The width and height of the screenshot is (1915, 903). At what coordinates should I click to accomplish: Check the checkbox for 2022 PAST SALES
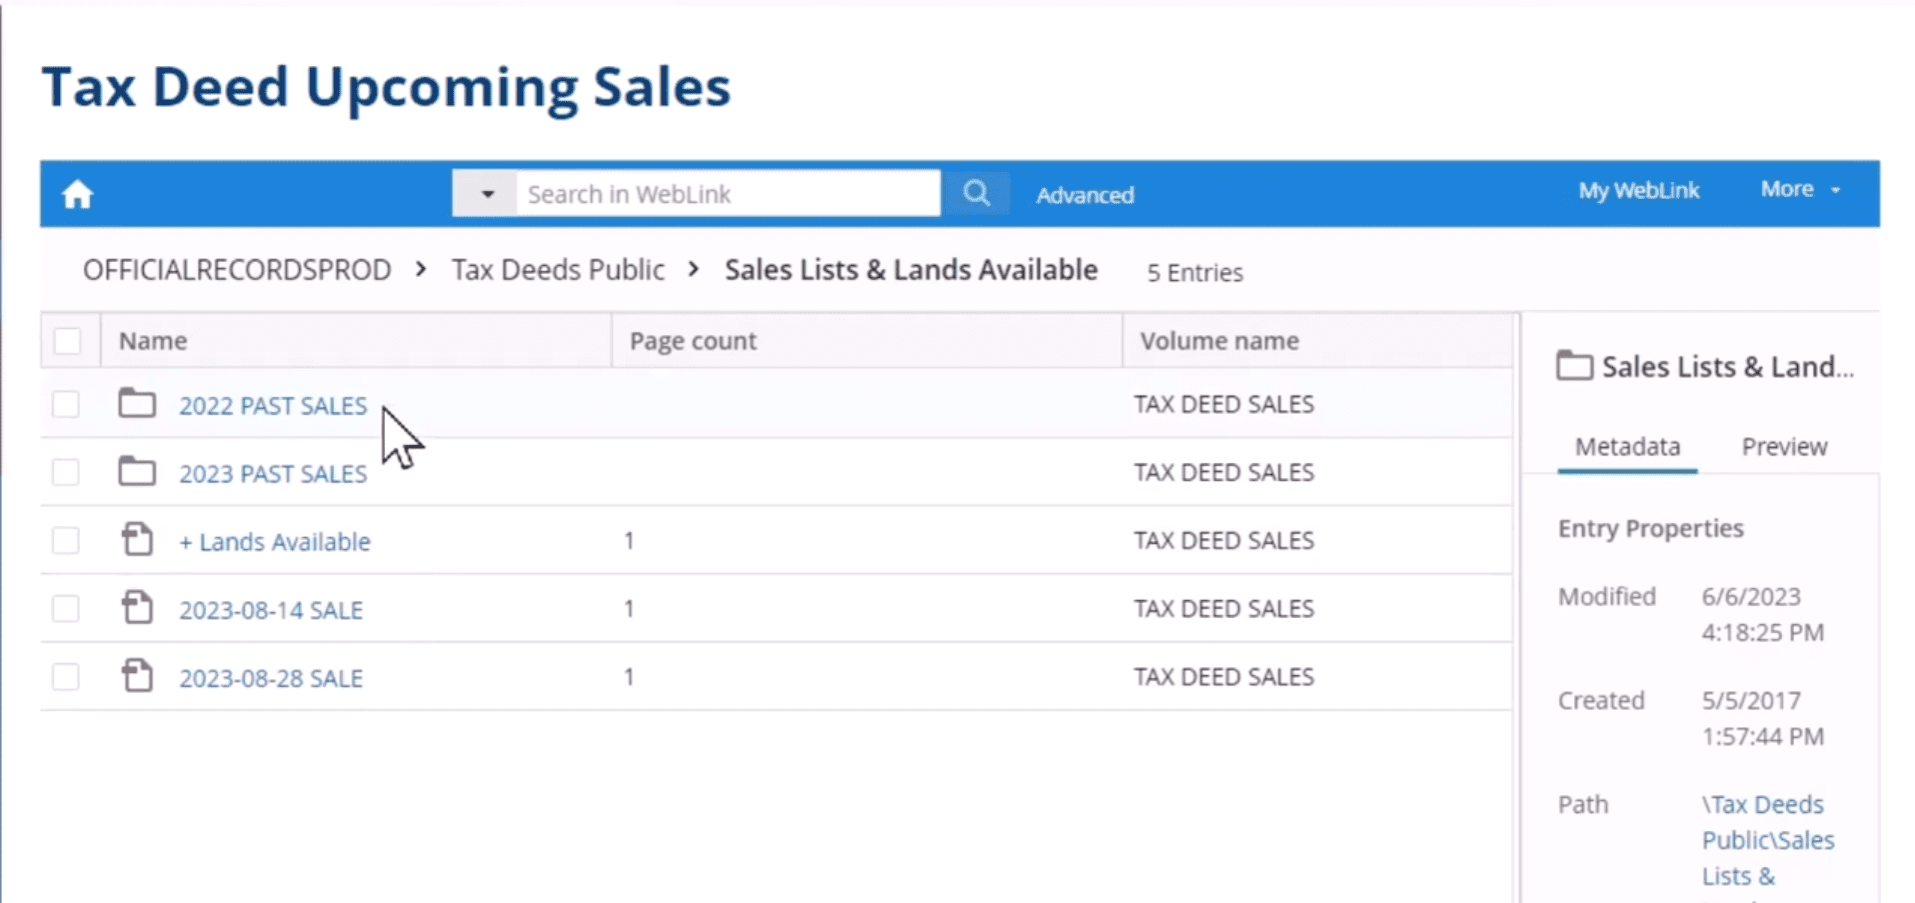coord(65,404)
